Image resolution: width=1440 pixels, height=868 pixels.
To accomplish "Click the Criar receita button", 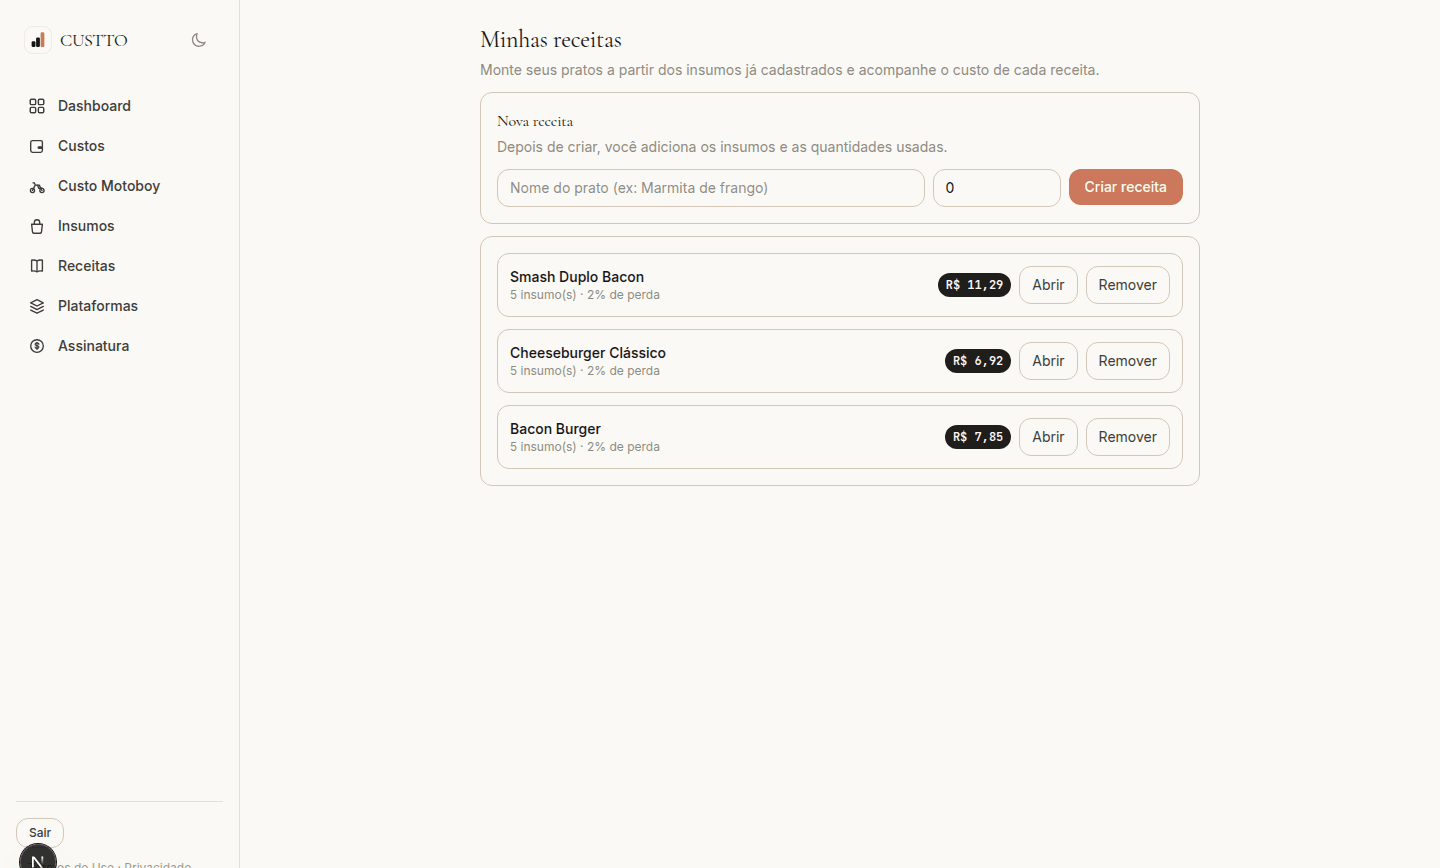I will tap(1126, 187).
